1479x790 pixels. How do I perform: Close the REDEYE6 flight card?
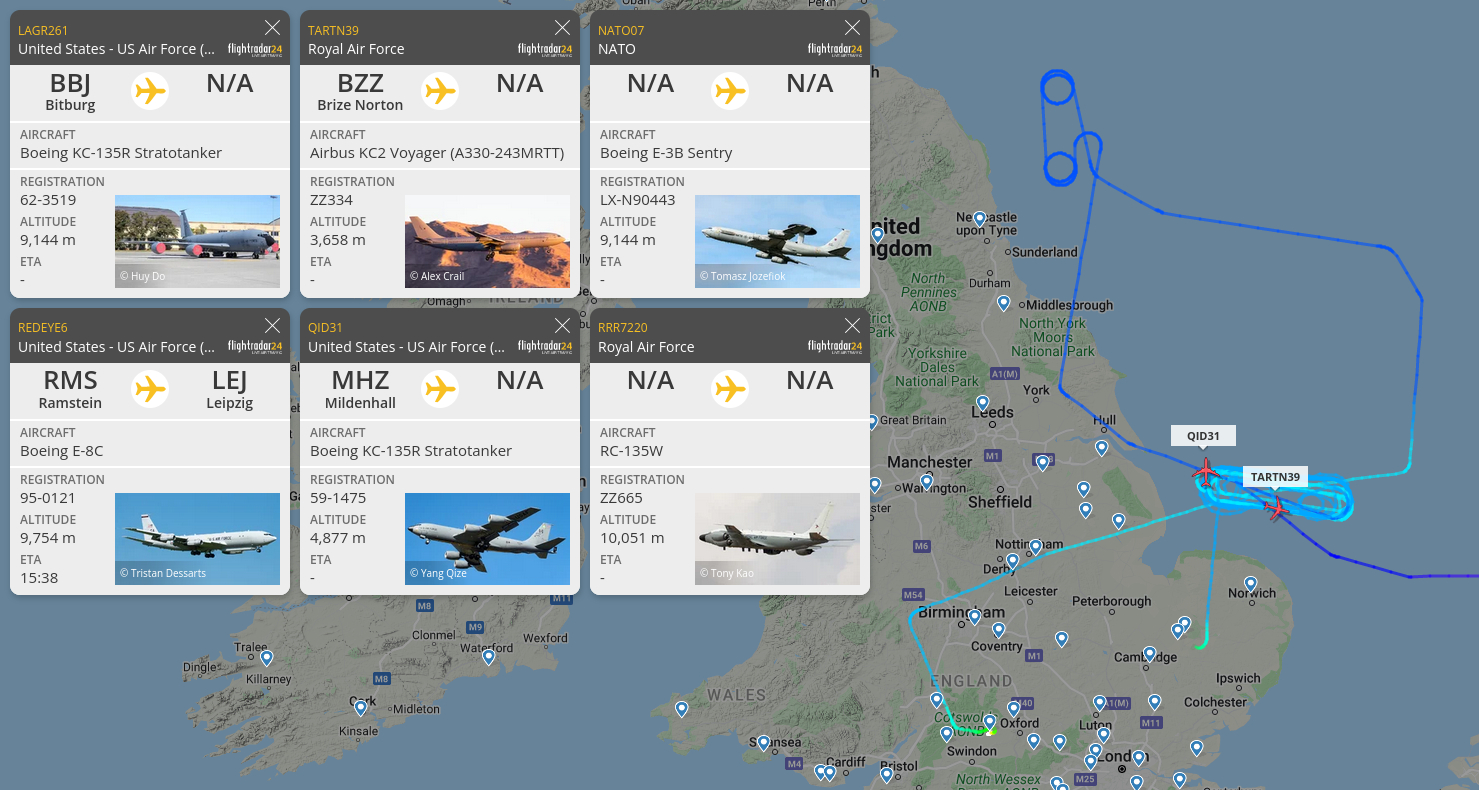pyautogui.click(x=272, y=326)
